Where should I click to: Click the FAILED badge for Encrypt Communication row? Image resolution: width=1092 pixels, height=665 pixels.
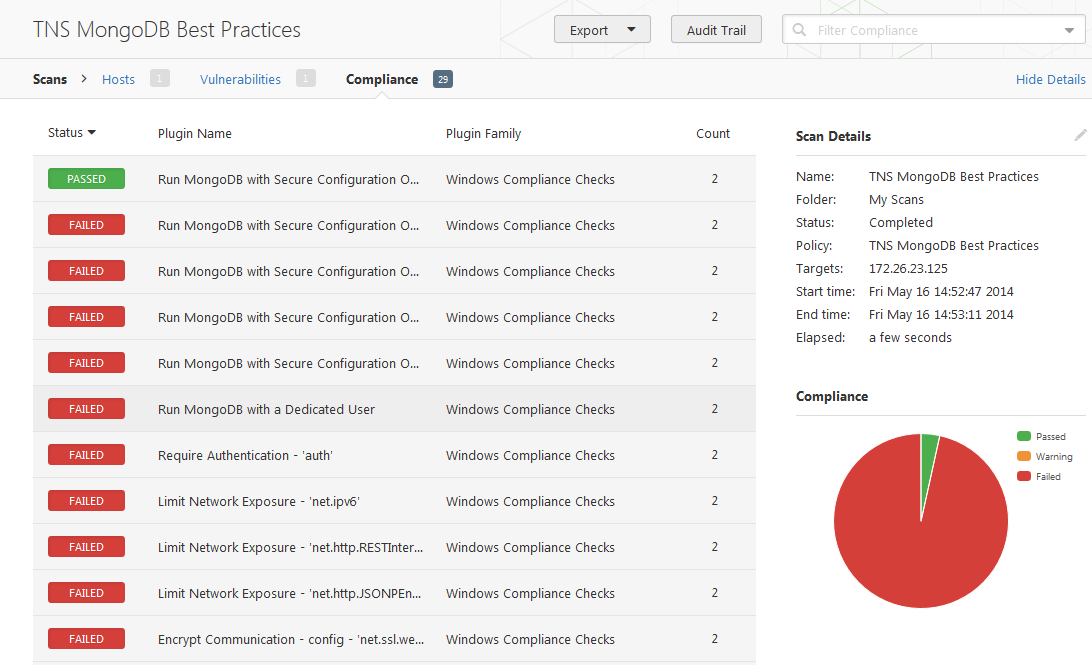coord(86,639)
